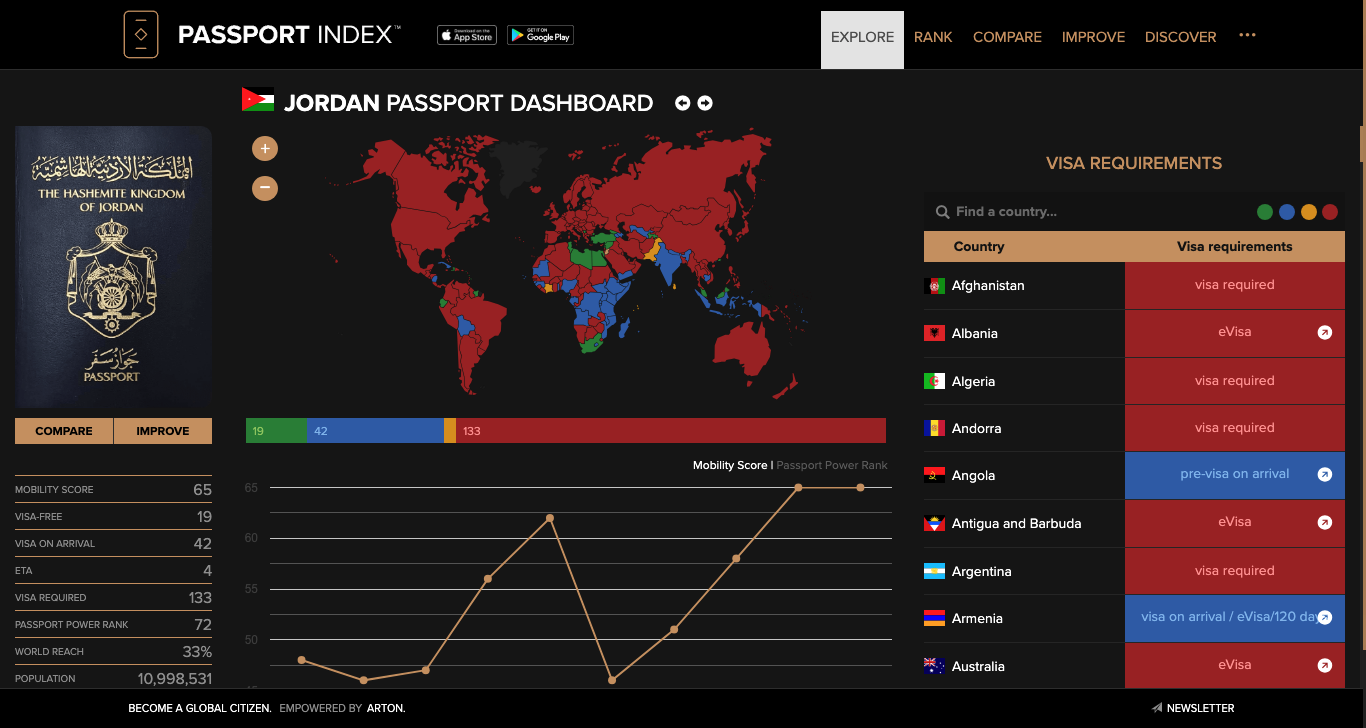Click the Passport Index logo icon
The image size is (1366, 728).
(141, 34)
